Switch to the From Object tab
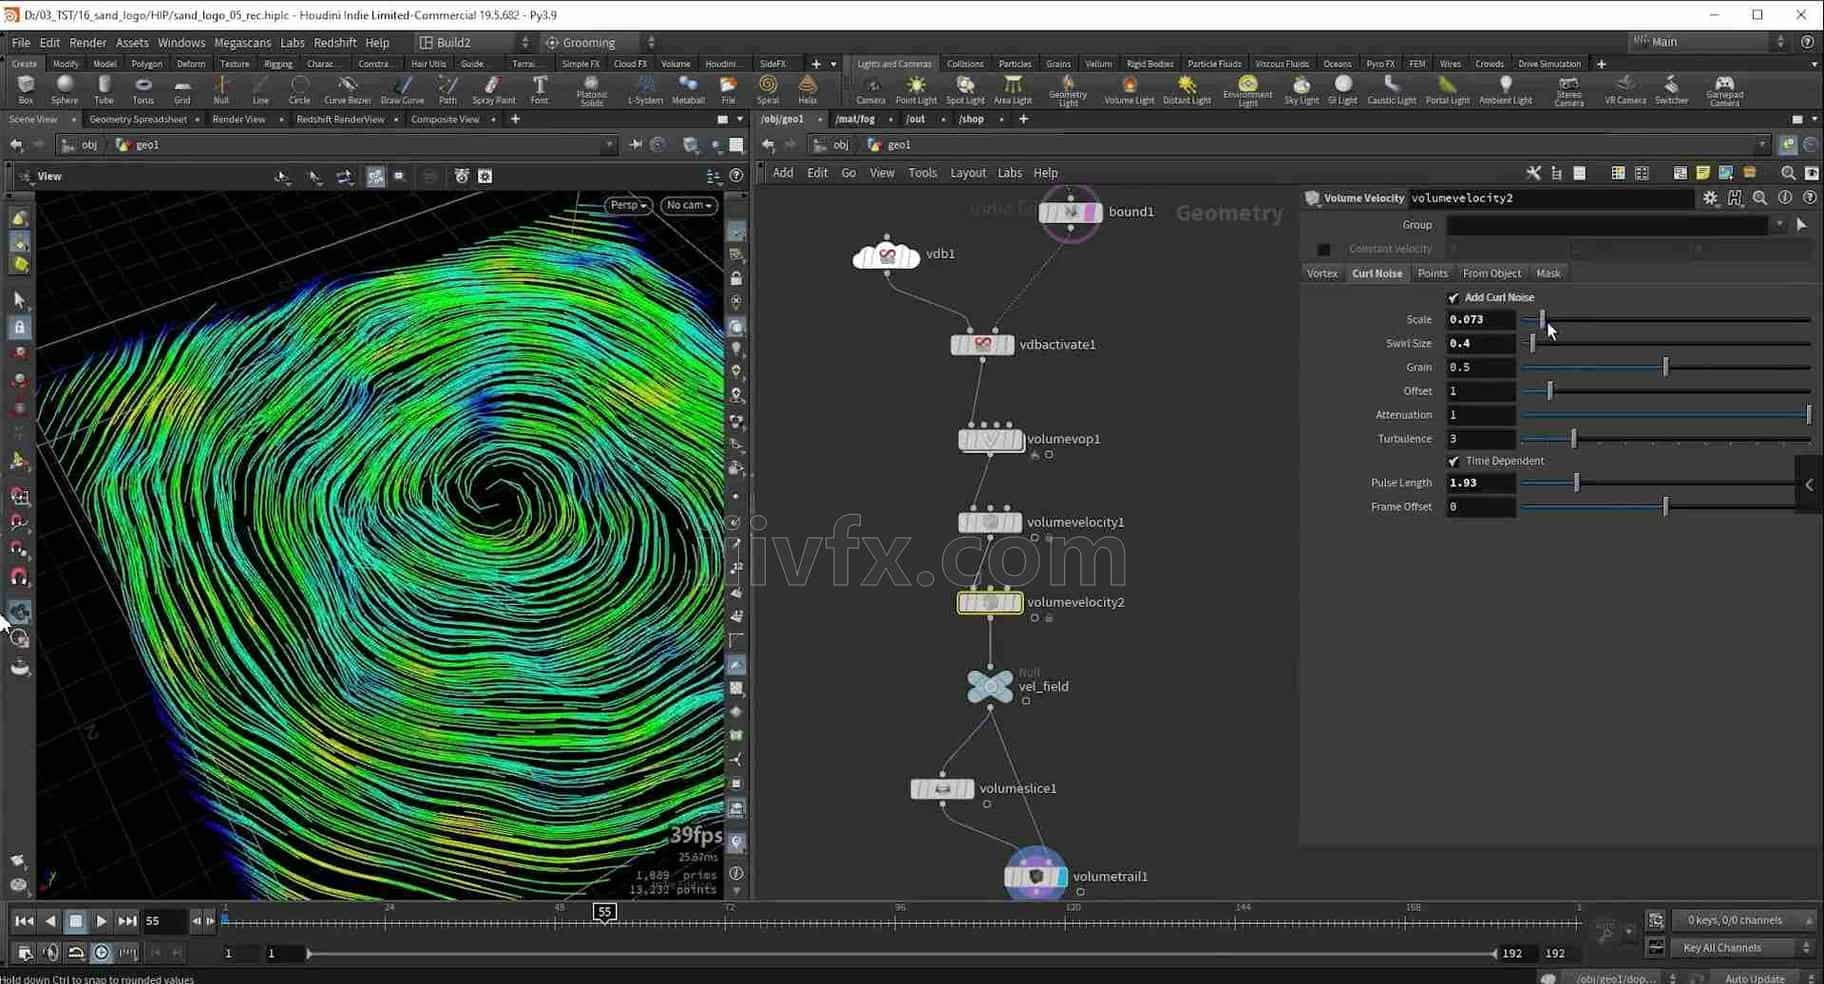This screenshot has width=1824, height=984. tap(1491, 273)
